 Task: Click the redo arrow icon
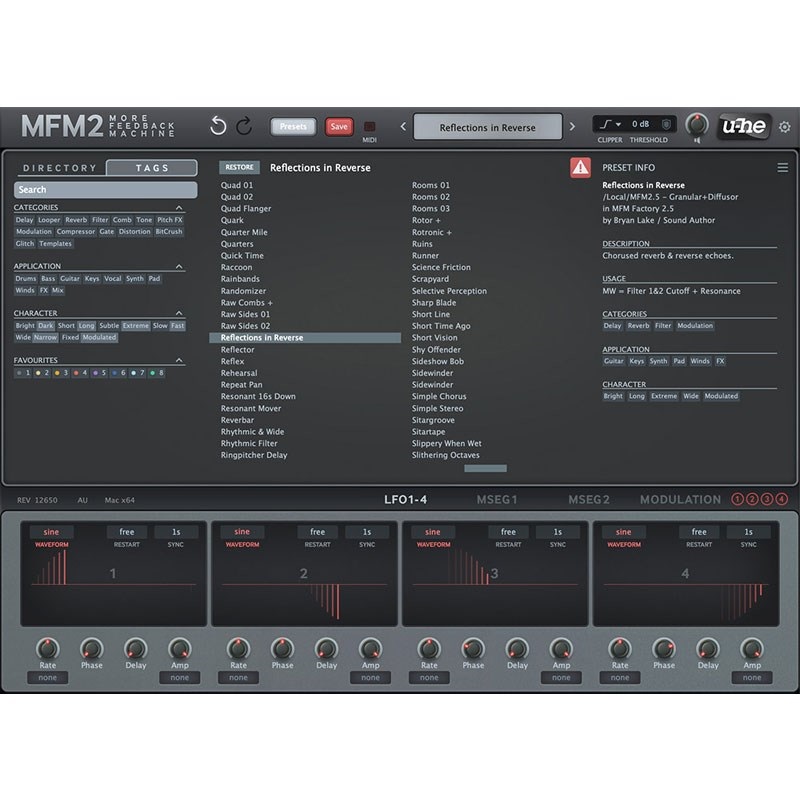click(x=244, y=126)
